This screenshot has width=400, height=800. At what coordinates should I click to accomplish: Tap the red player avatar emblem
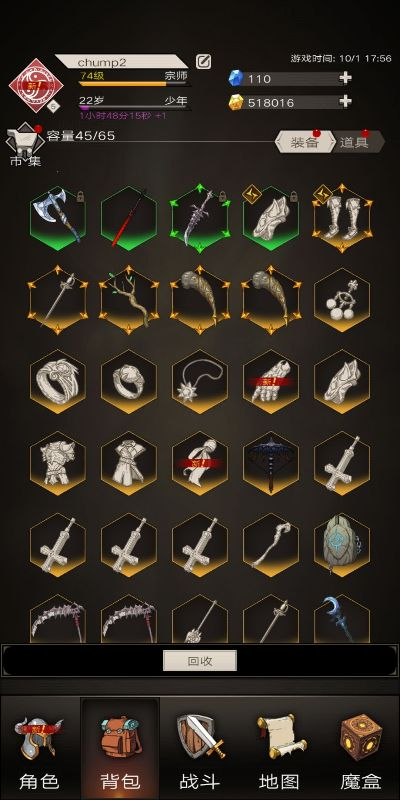pyautogui.click(x=36, y=85)
